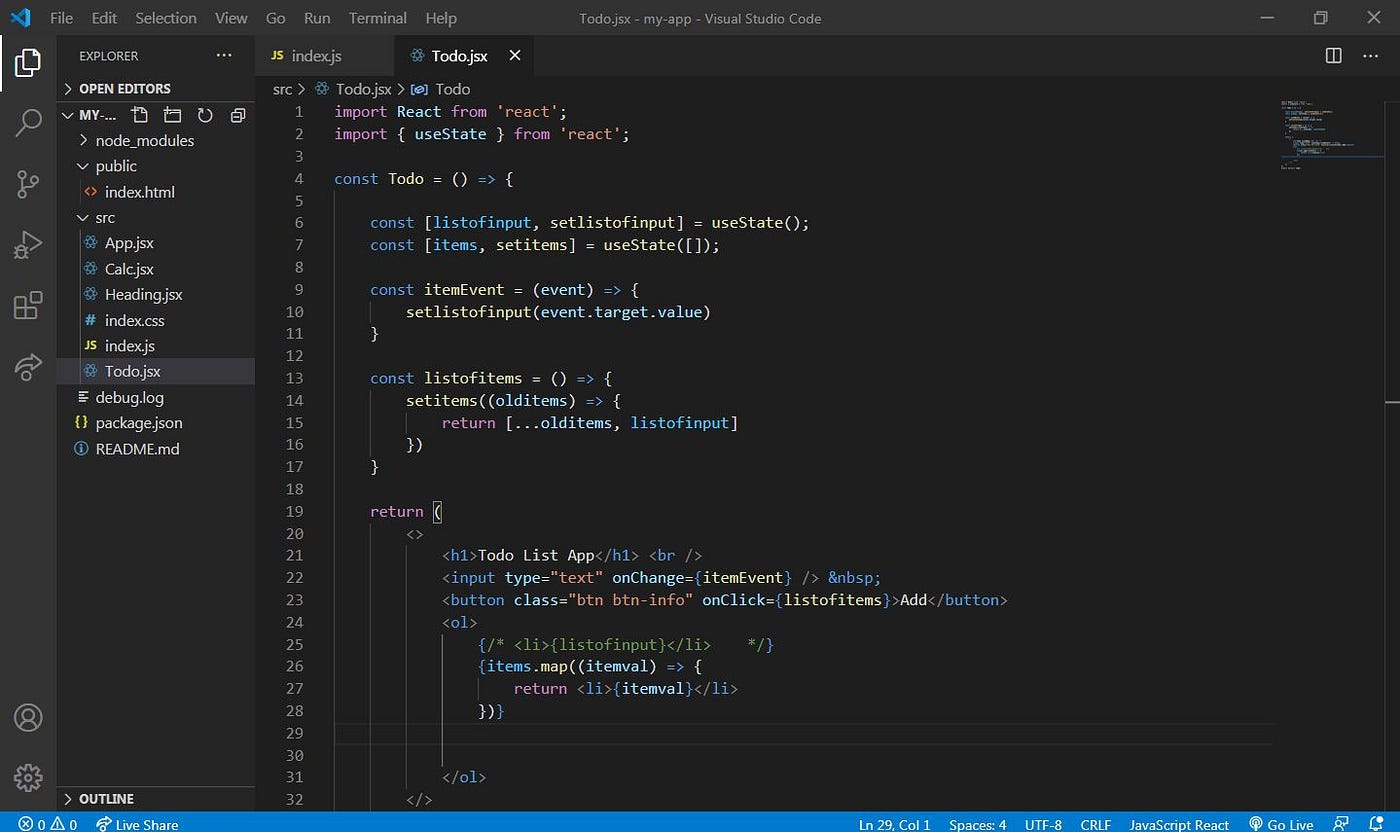The image size is (1400, 832).
Task: Open the Run and Debug panel
Action: [x=27, y=244]
